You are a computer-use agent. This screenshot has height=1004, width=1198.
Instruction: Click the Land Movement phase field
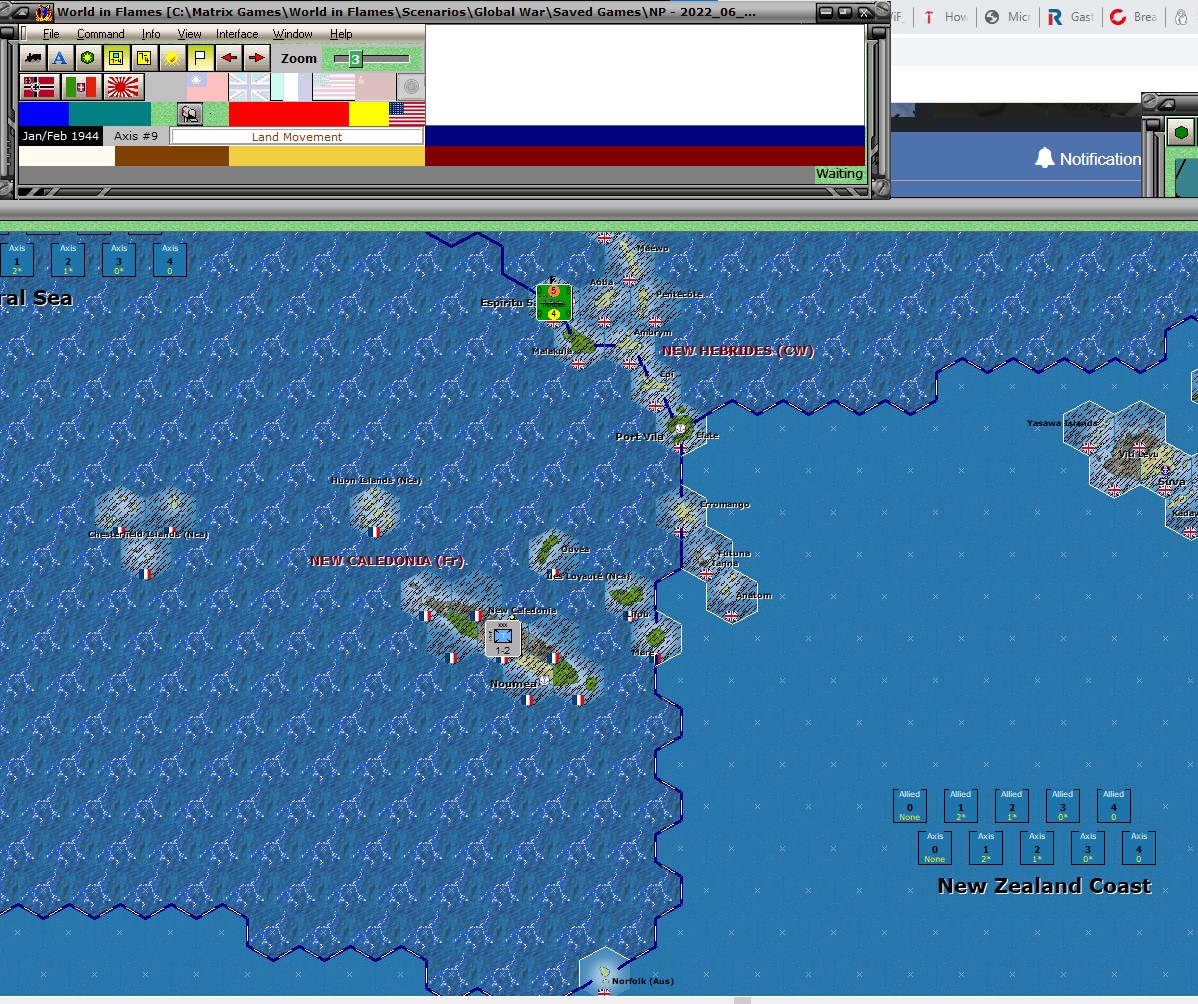point(296,137)
